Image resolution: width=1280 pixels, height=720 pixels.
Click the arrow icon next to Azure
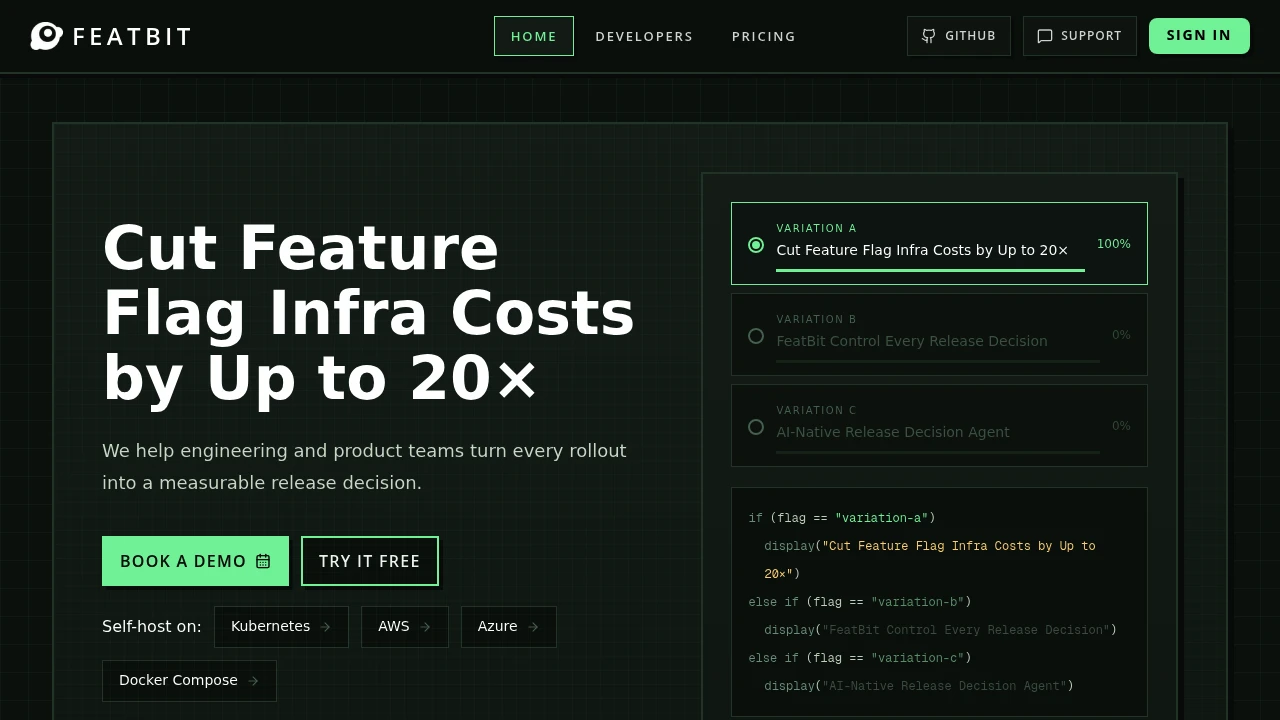(x=533, y=627)
